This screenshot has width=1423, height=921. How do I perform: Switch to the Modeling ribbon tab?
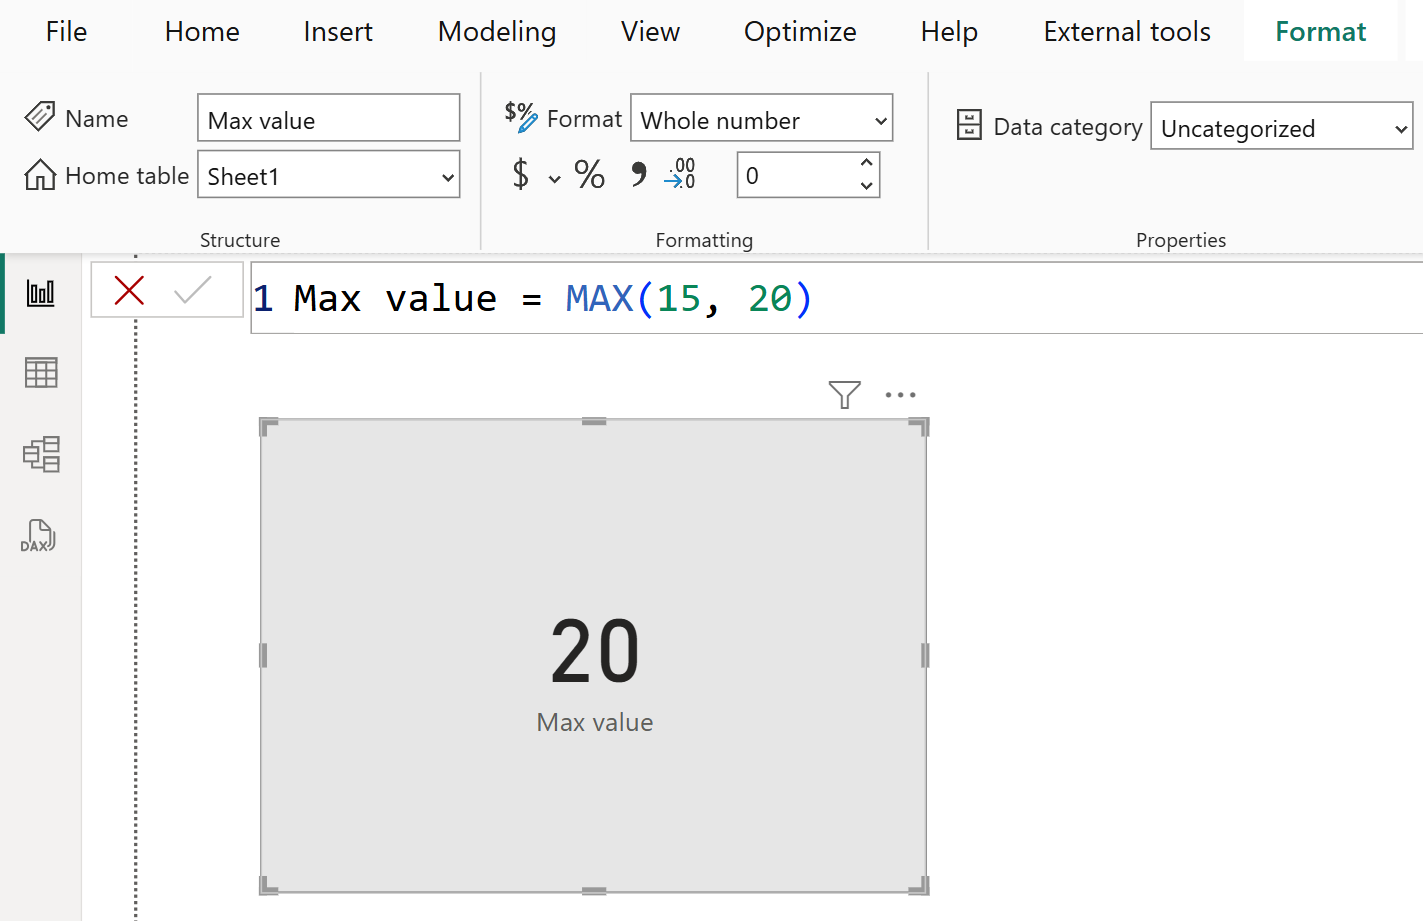496,31
